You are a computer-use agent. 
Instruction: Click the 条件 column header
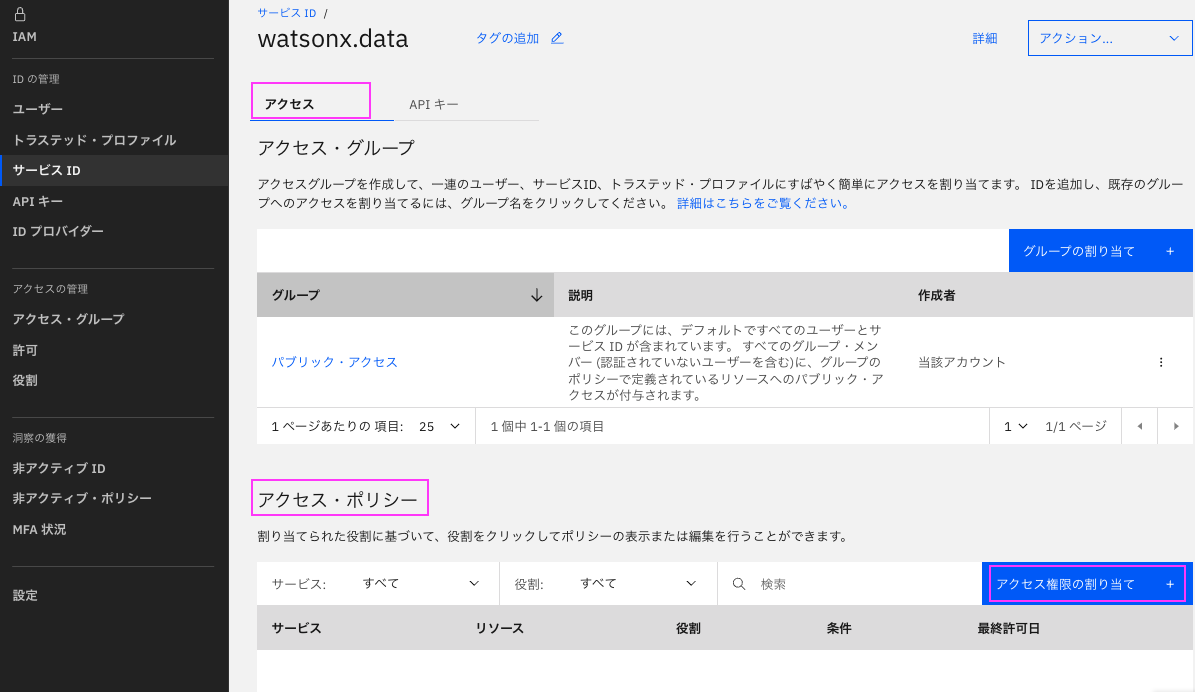(839, 628)
